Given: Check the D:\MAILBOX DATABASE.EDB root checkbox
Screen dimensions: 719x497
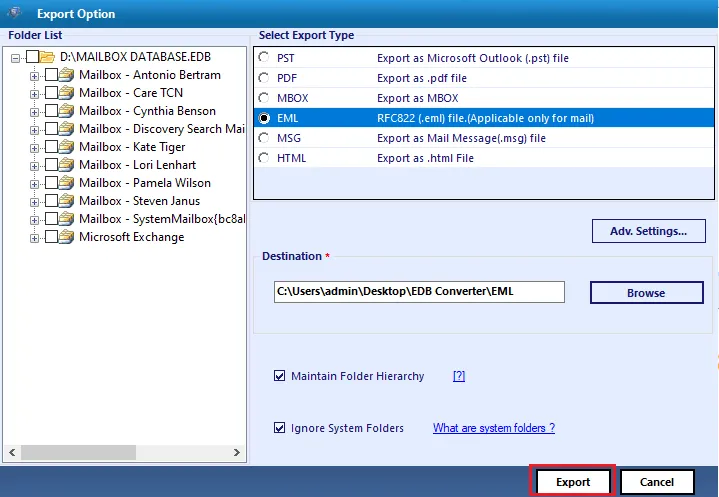Looking at the screenshot, I should pyautogui.click(x=32, y=57).
